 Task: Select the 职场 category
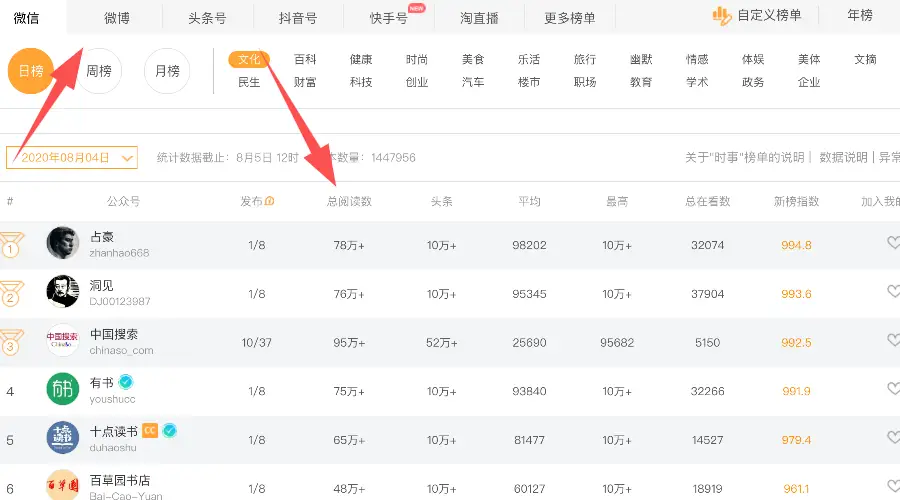click(585, 82)
